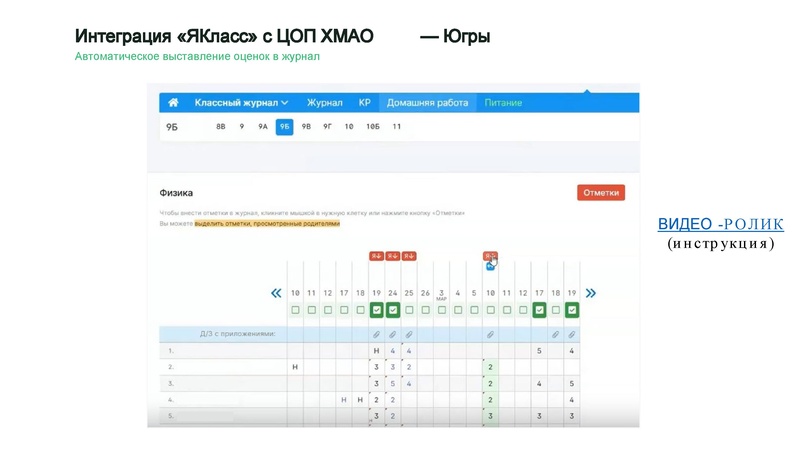Check the unchecked checkbox under date 17
The height and width of the screenshot is (450, 800).
click(344, 310)
